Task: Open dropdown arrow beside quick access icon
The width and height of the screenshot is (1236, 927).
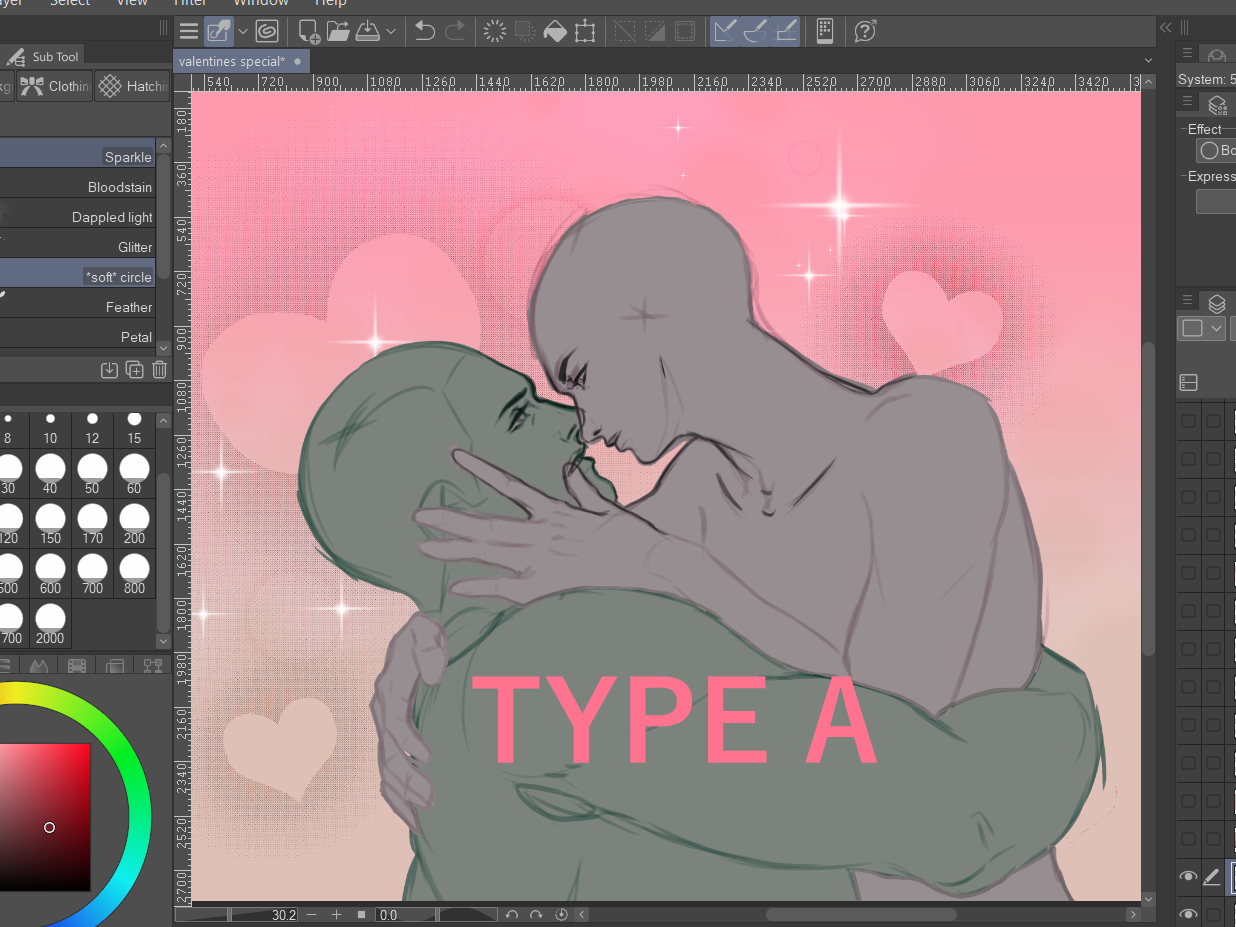Action: point(243,32)
